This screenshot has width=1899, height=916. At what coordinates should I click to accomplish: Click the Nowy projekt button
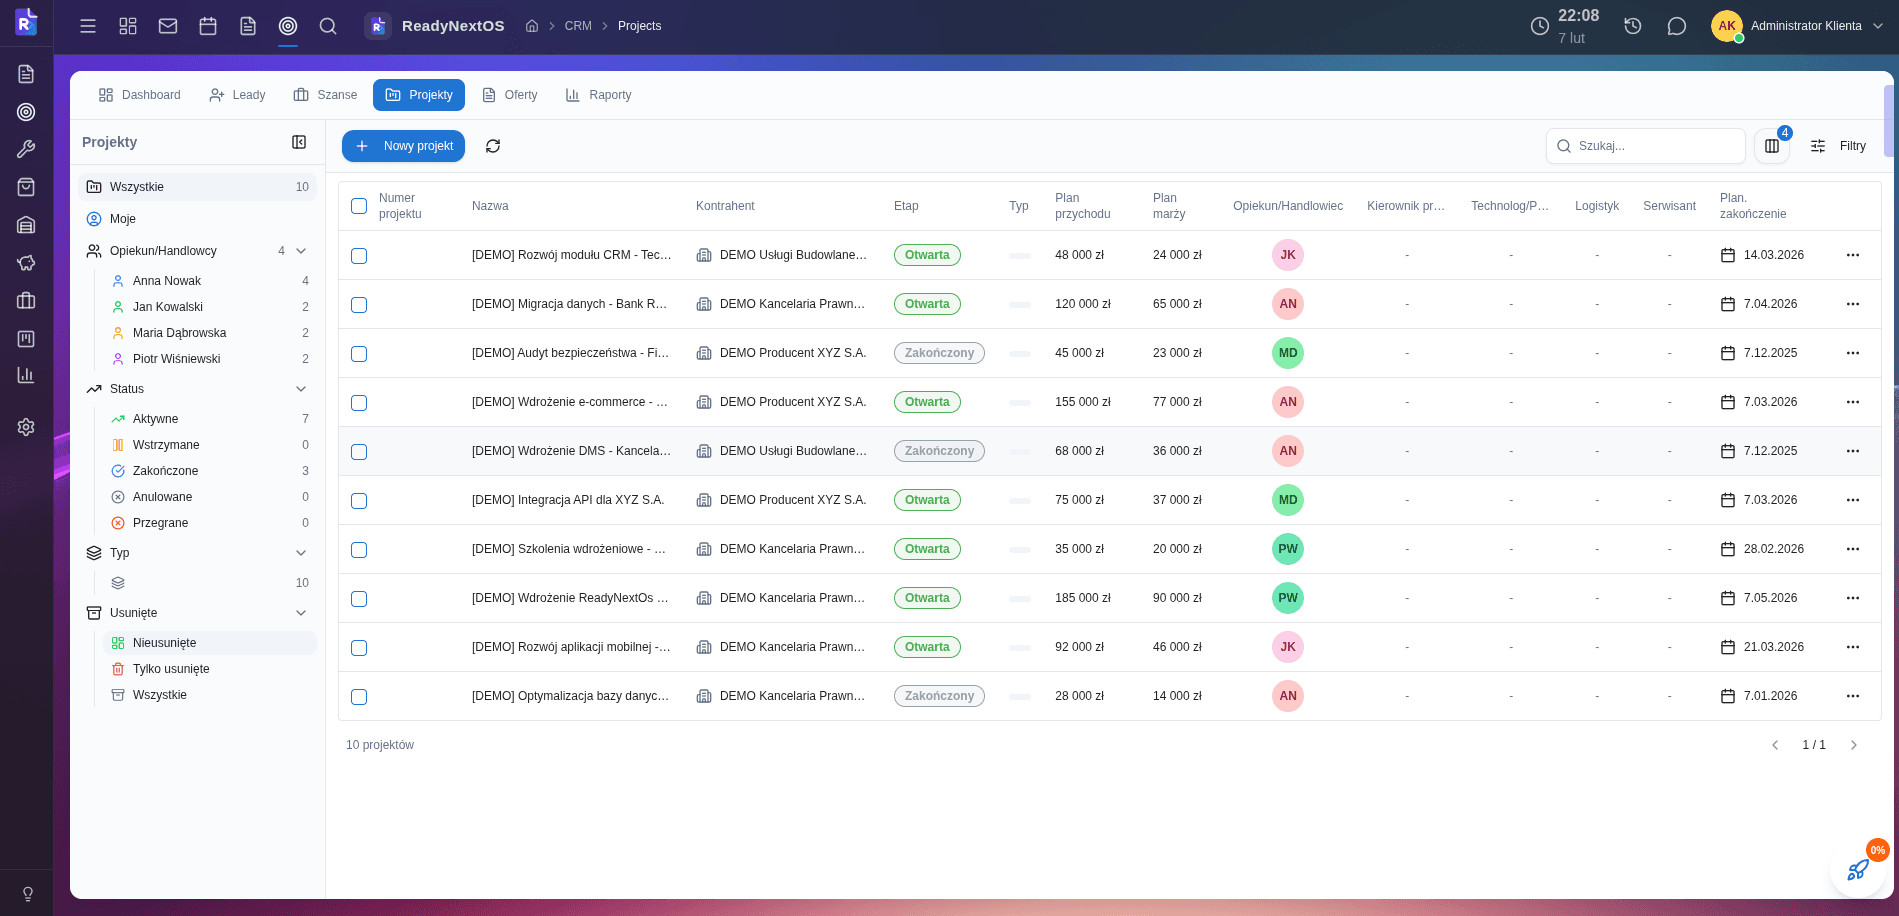pyautogui.click(x=403, y=146)
